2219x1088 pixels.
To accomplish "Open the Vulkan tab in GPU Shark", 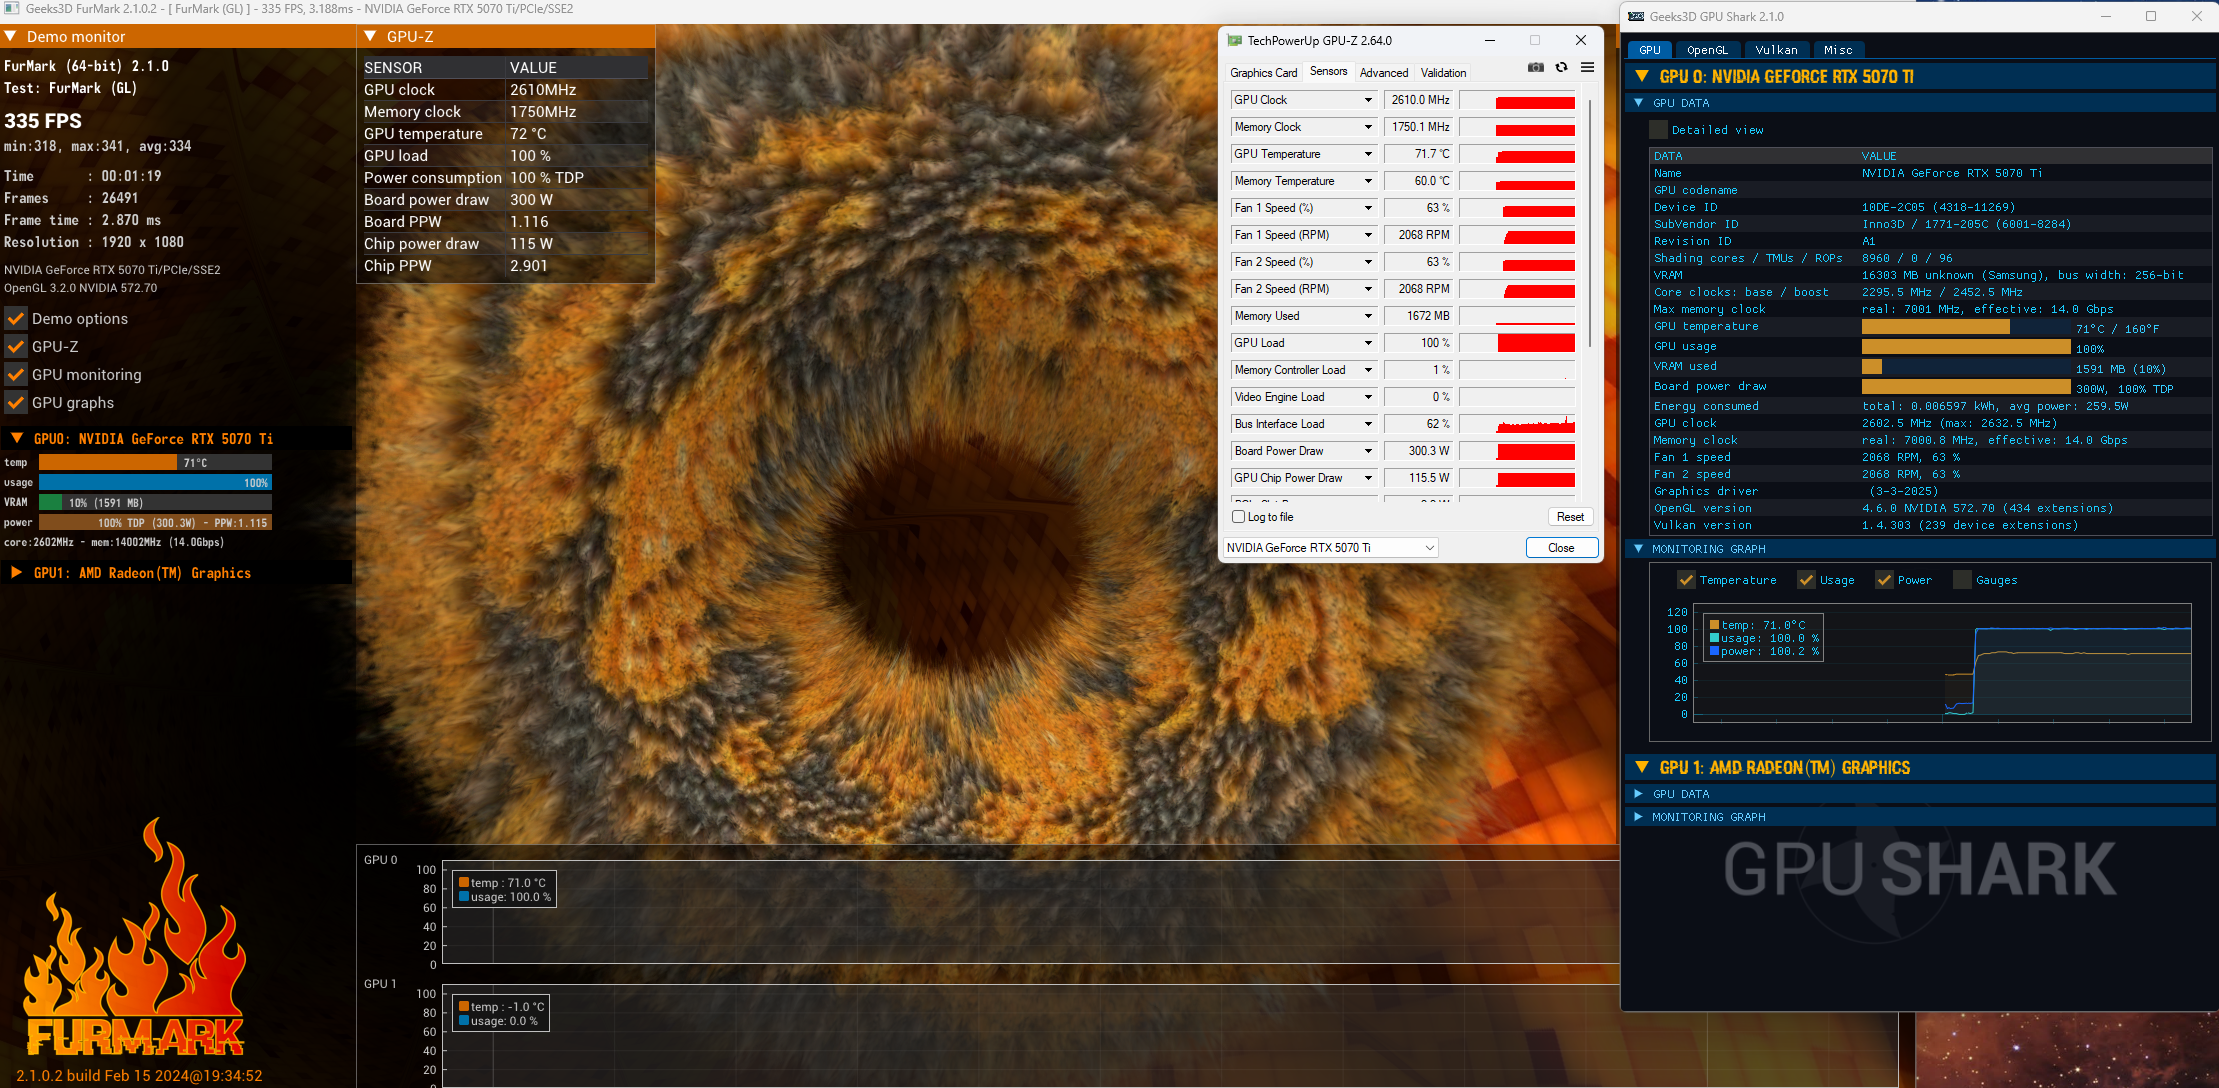I will pyautogui.click(x=1776, y=50).
